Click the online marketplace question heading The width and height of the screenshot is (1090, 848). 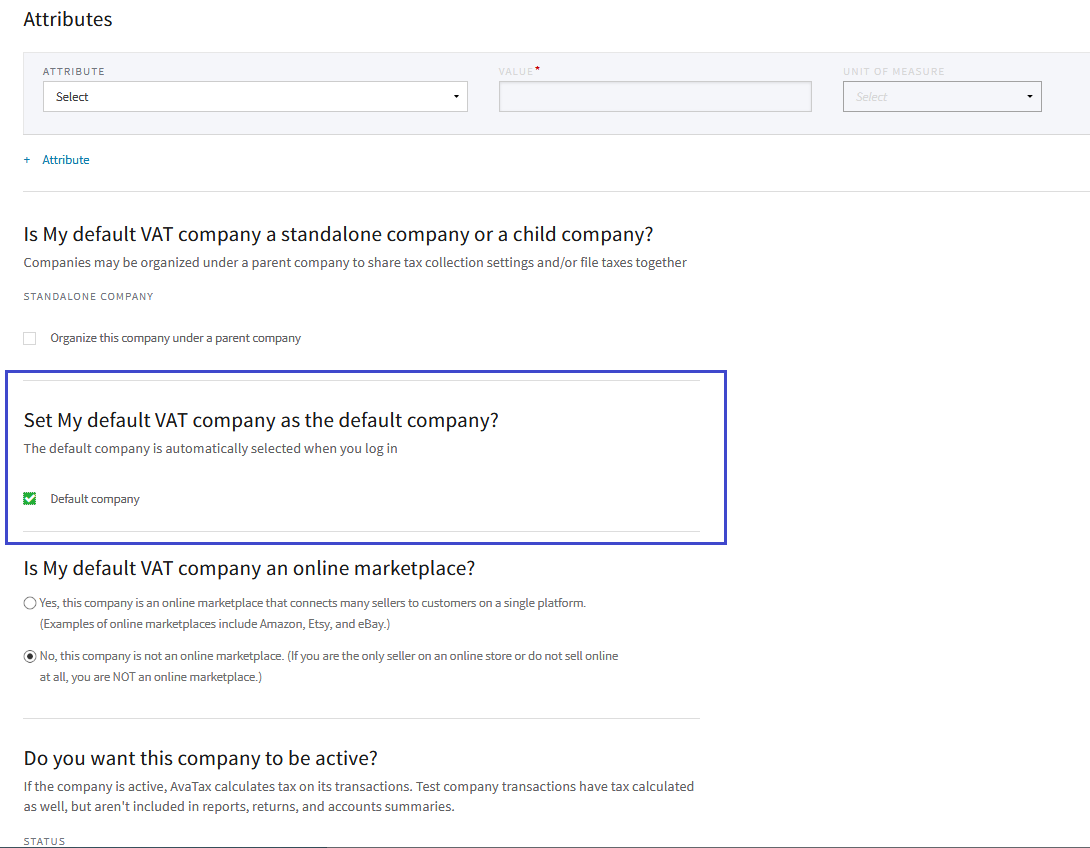coord(249,568)
